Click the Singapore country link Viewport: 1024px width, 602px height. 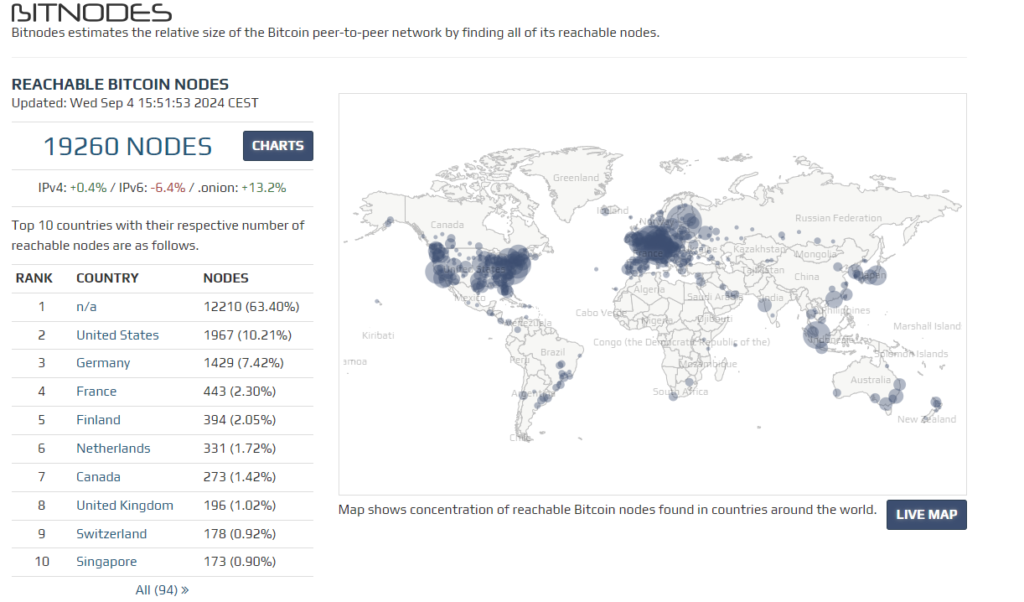[106, 562]
